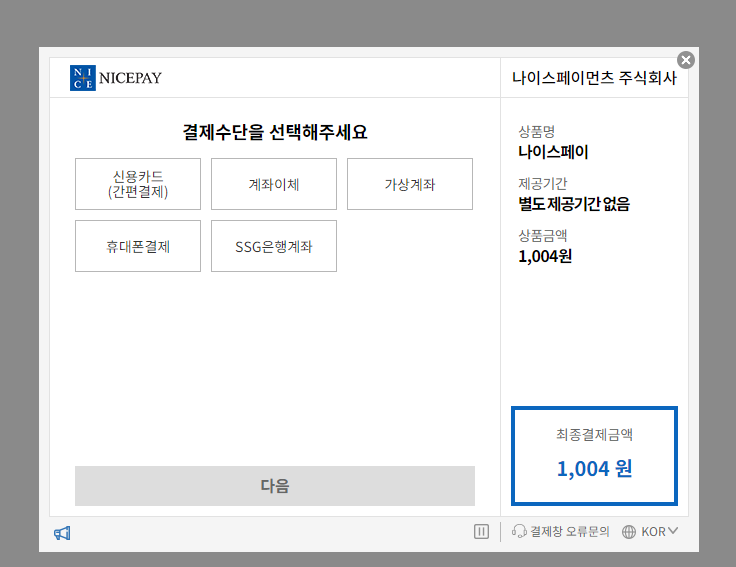Click the headset support icon

pyautogui.click(x=519, y=531)
